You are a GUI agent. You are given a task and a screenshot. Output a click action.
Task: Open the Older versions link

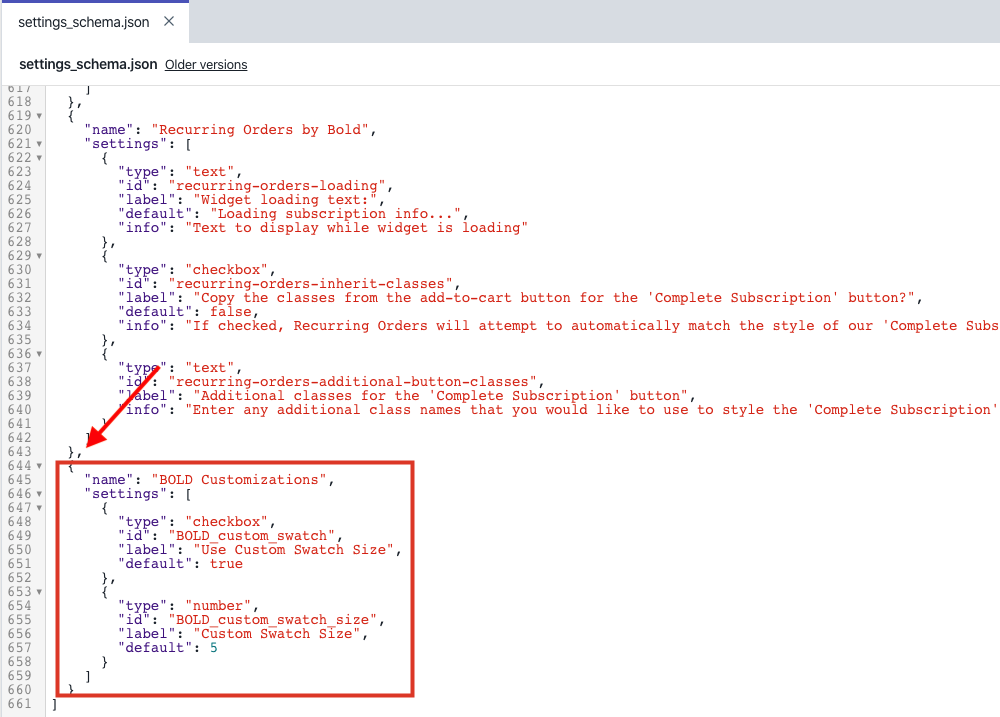[205, 65]
